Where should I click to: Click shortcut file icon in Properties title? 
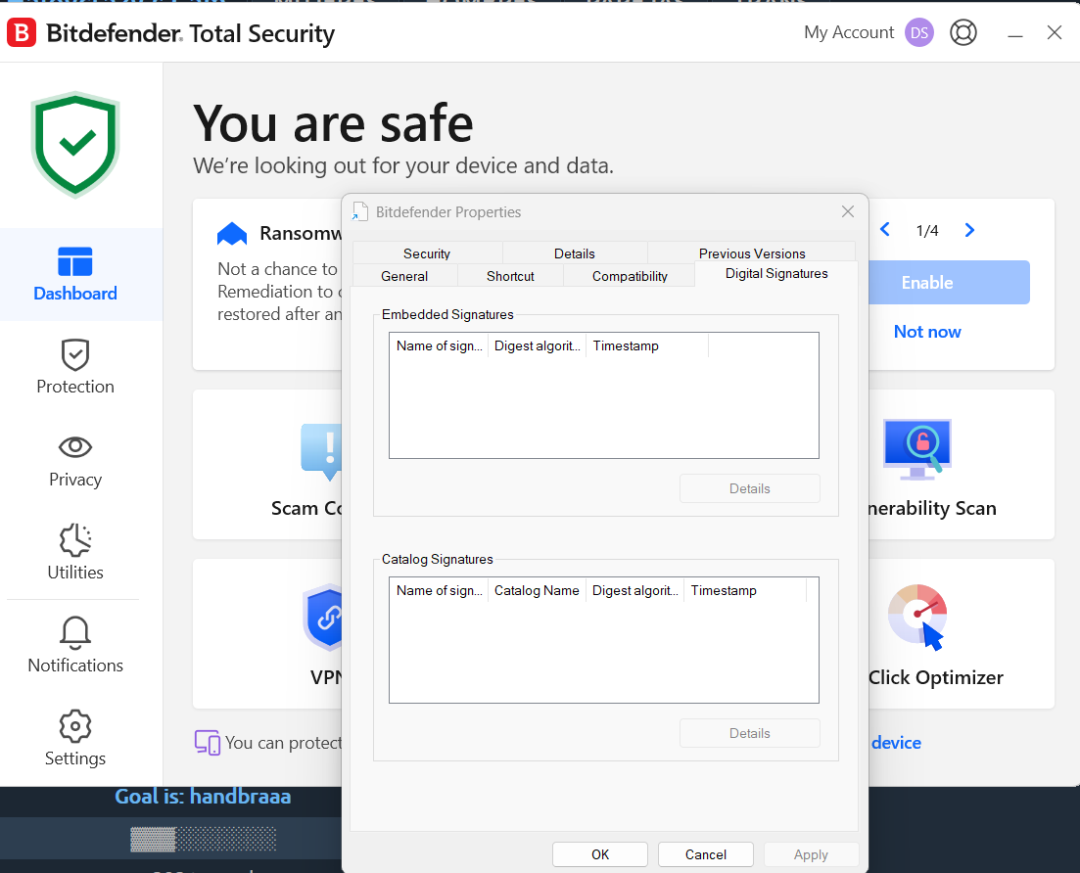click(360, 212)
